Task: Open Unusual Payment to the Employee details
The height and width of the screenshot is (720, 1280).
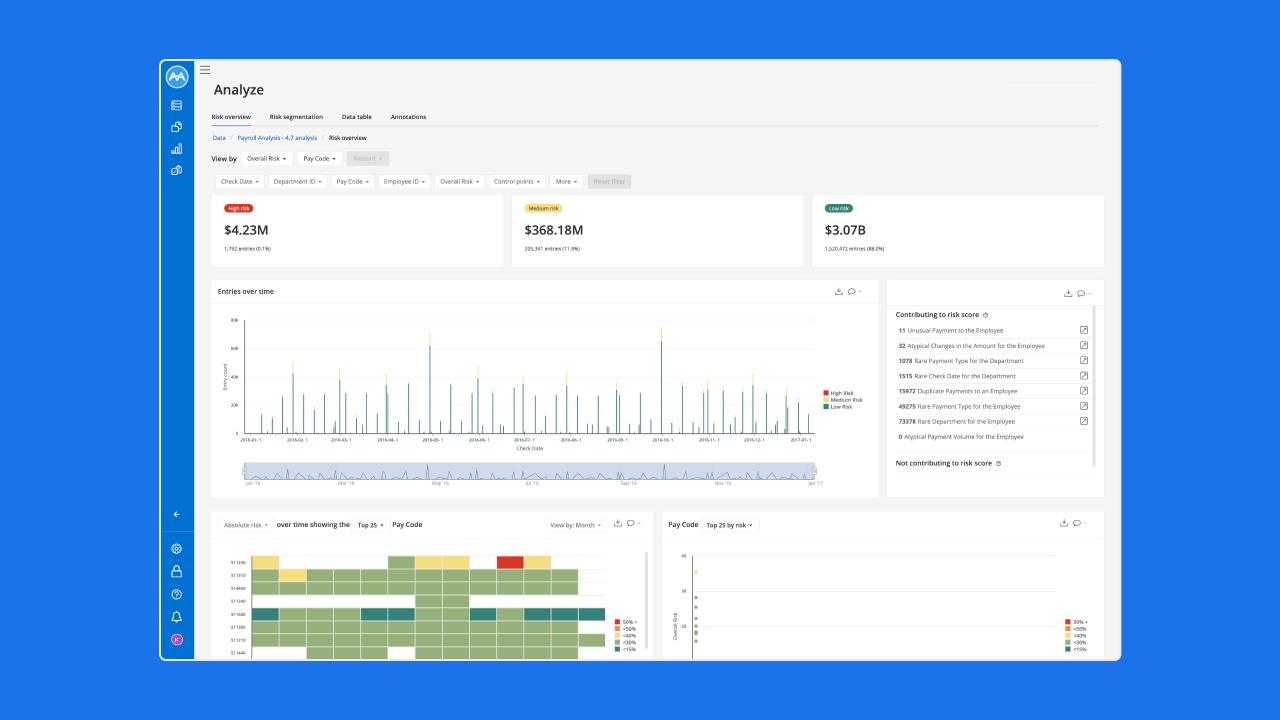Action: click(x=1084, y=330)
